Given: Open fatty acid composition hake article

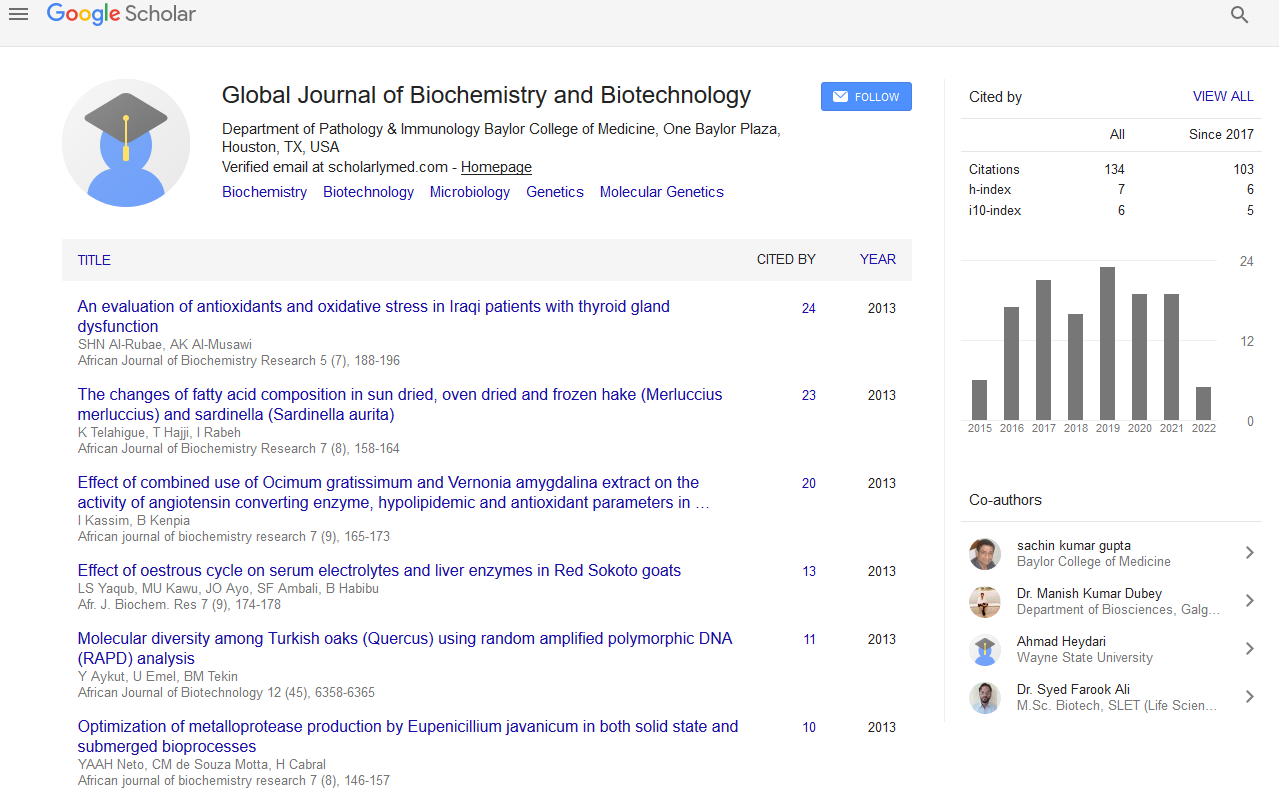Looking at the screenshot, I should (x=400, y=404).
